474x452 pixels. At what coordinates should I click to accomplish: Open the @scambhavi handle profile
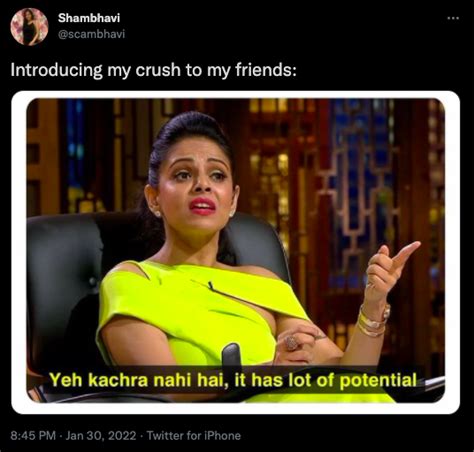click(91, 34)
